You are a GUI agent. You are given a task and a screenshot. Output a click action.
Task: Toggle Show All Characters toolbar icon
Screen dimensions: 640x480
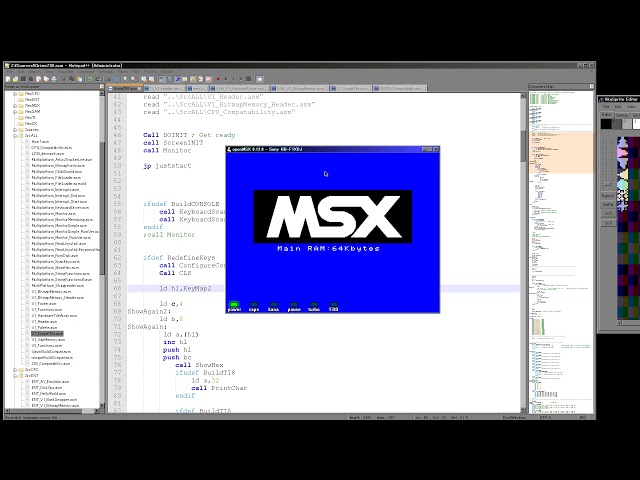169,79
